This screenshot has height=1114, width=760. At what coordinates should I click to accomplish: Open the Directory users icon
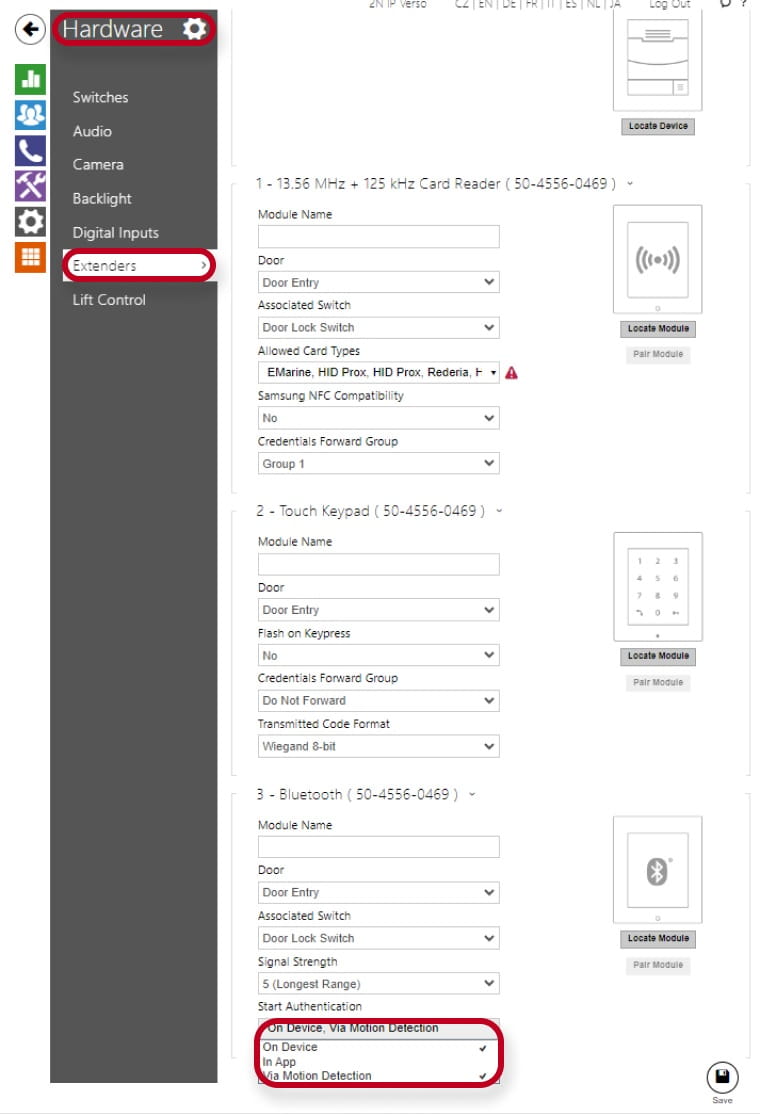tap(31, 114)
